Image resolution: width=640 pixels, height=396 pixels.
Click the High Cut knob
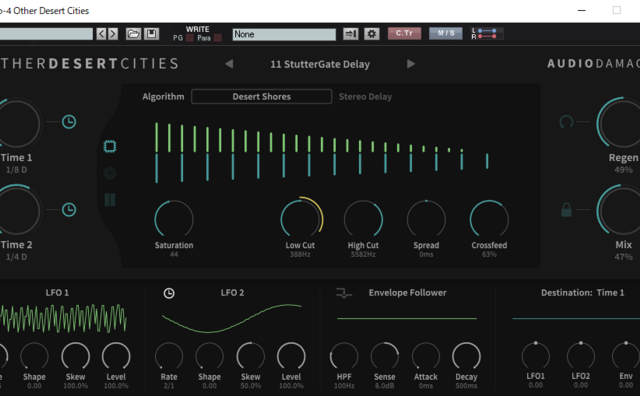click(363, 219)
